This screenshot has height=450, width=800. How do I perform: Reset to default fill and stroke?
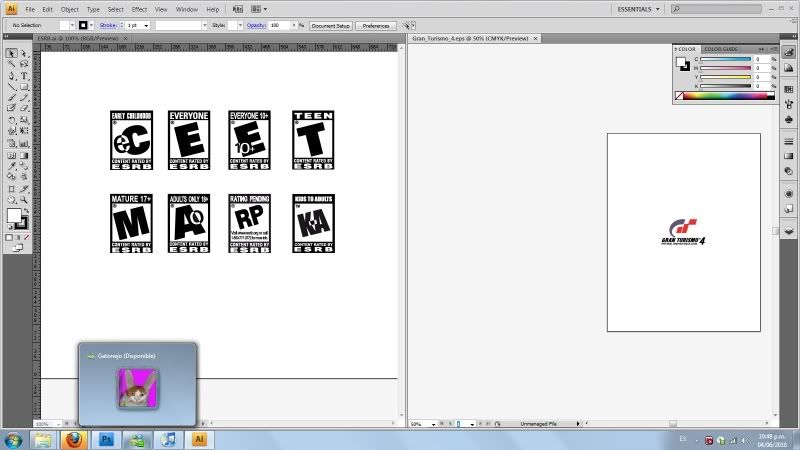(x=10, y=227)
